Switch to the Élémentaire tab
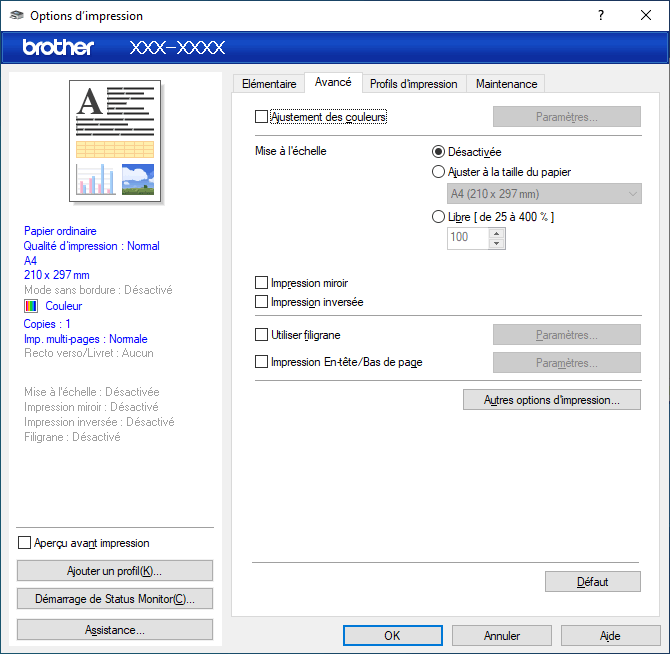This screenshot has height=654, width=670. coord(269,84)
